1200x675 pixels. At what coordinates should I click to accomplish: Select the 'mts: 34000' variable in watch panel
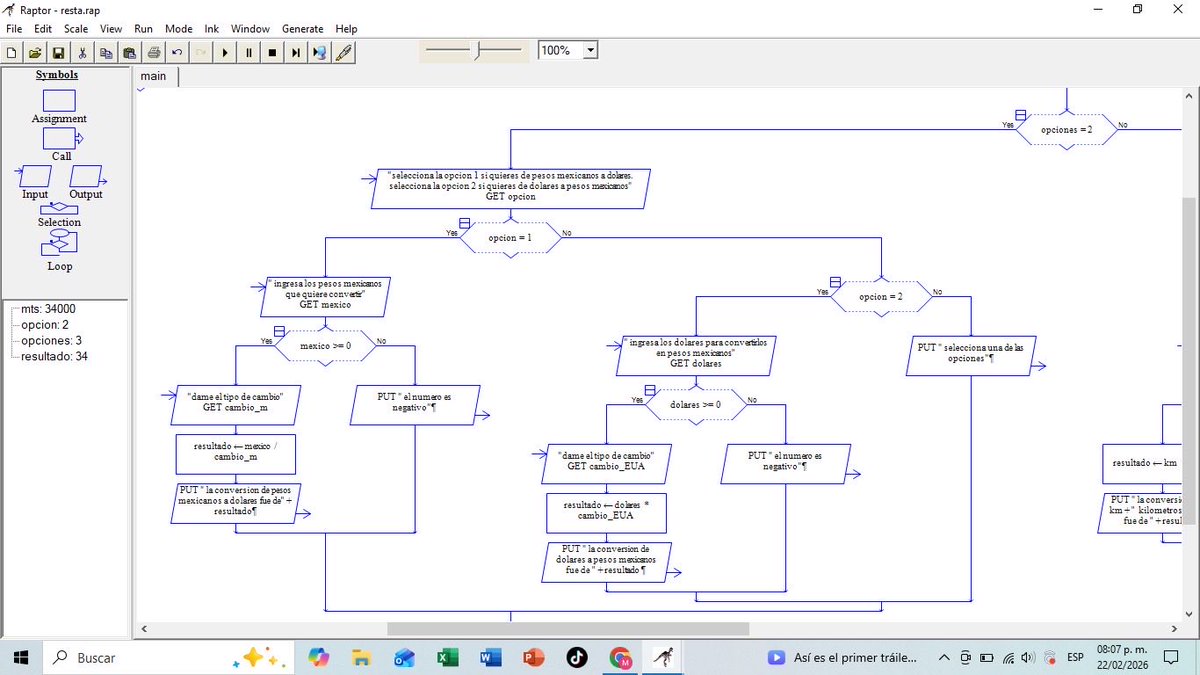[48, 309]
